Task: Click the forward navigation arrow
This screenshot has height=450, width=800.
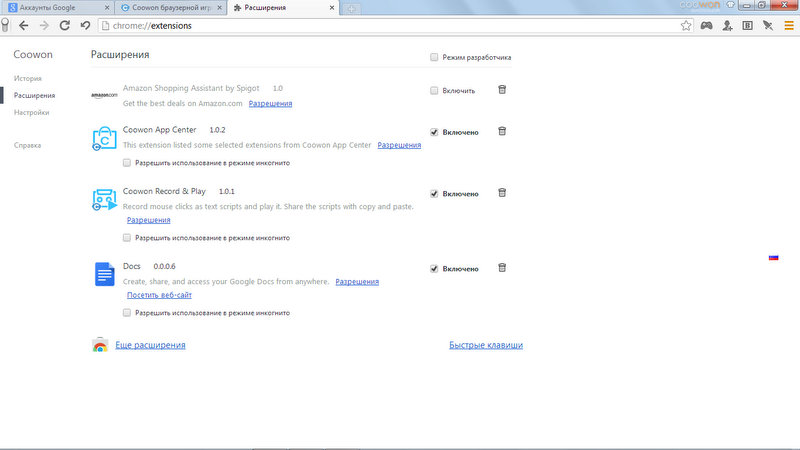Action: coord(44,26)
